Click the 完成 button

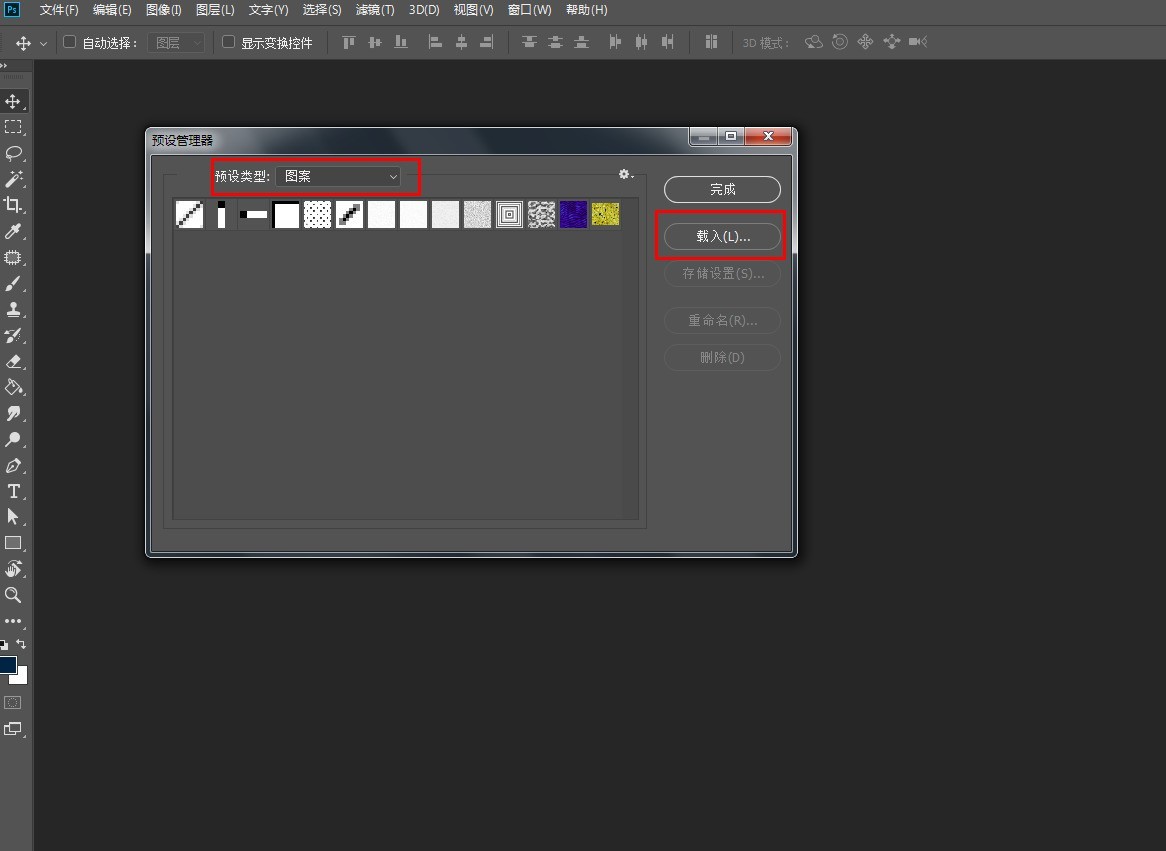point(722,189)
